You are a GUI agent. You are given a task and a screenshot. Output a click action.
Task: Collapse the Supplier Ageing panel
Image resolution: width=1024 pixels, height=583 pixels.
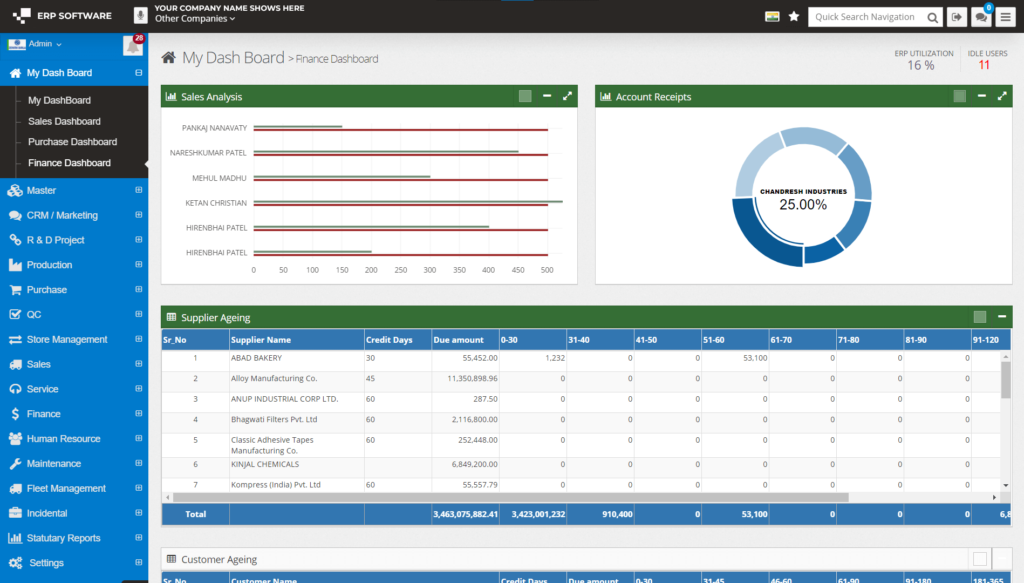pos(1002,317)
